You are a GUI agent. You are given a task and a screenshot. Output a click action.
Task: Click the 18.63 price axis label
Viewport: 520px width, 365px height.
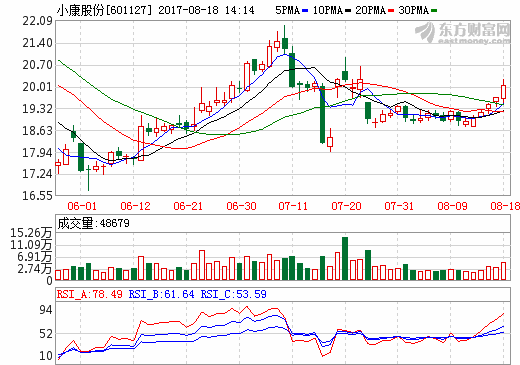[37, 130]
